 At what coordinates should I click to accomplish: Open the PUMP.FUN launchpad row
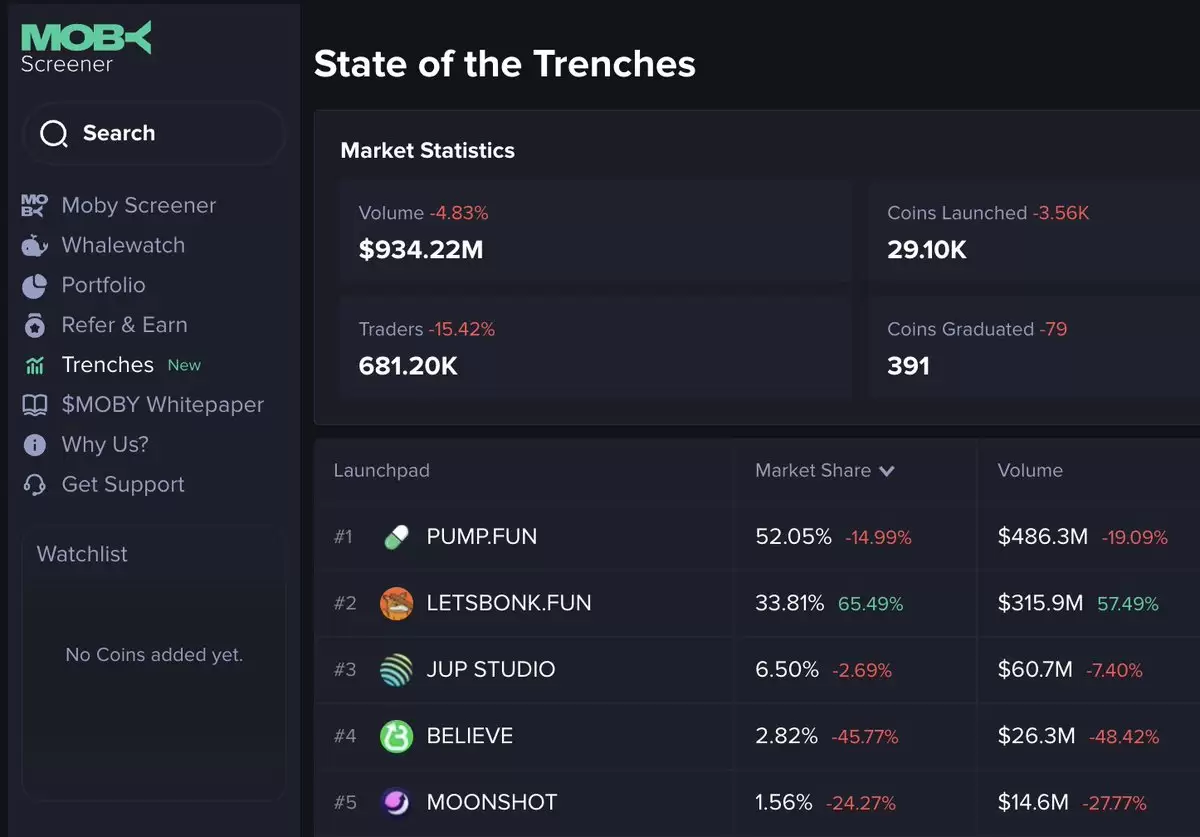(x=757, y=537)
